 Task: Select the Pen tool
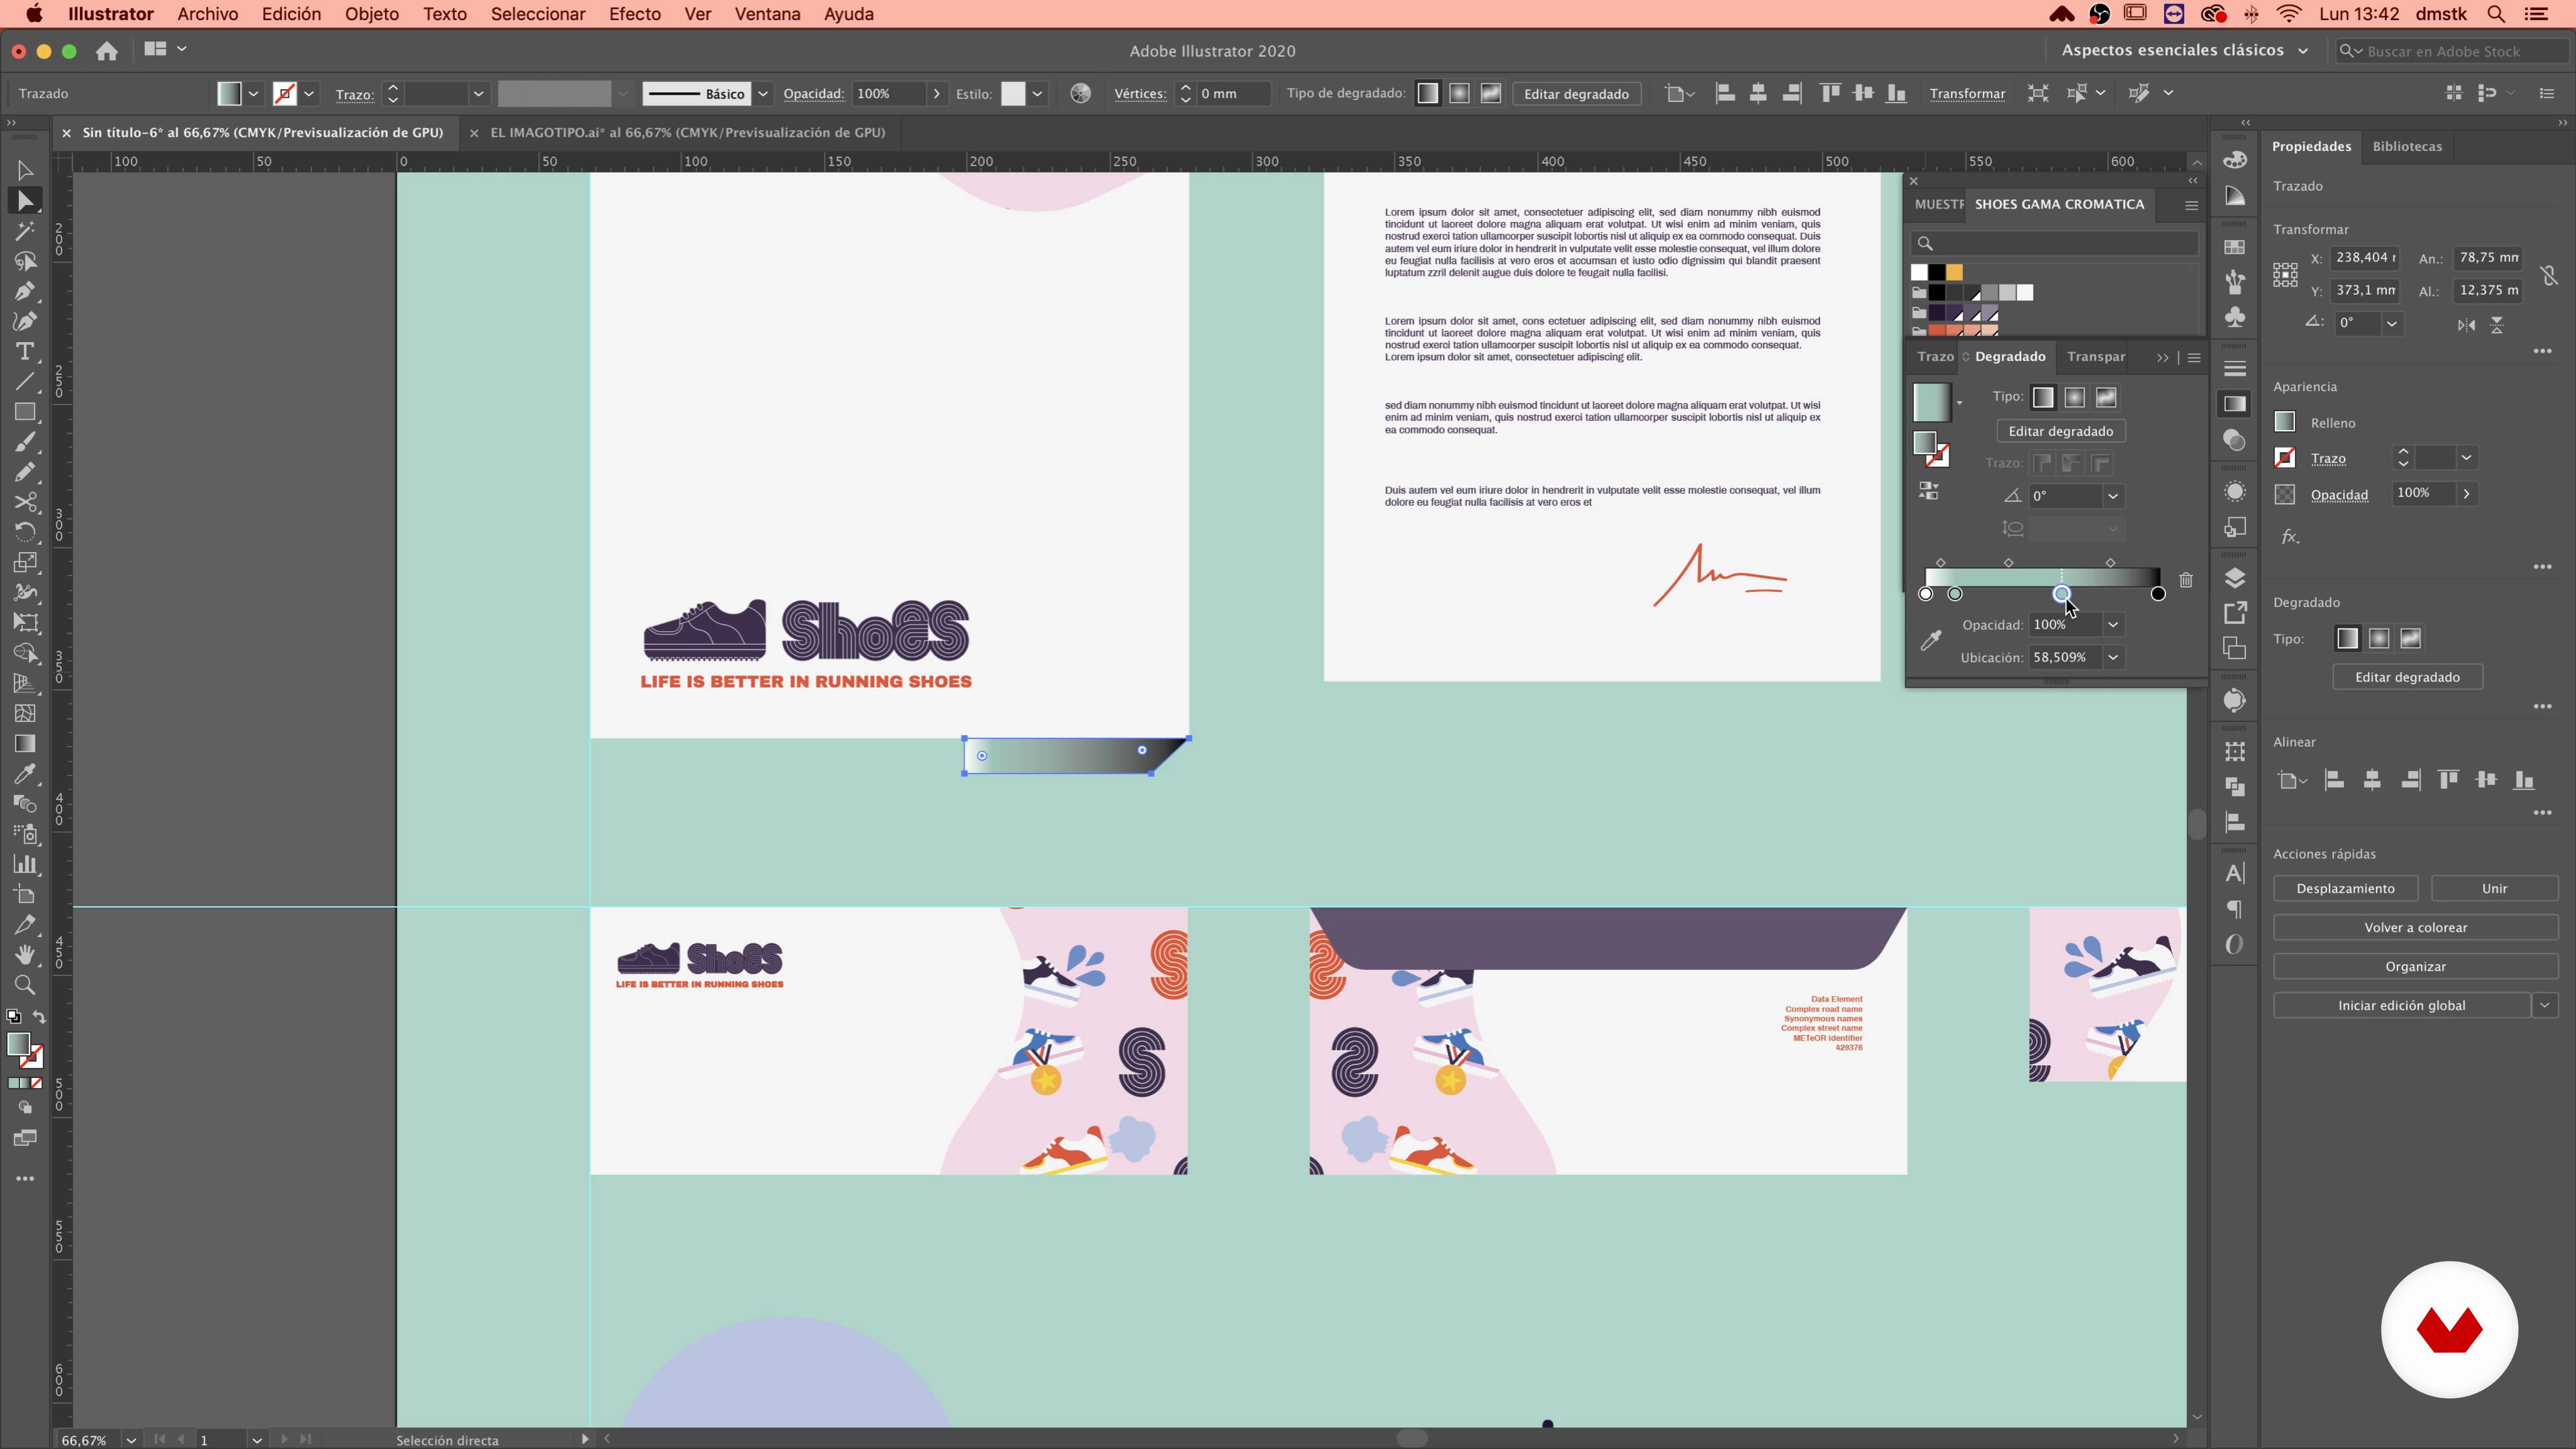25,291
